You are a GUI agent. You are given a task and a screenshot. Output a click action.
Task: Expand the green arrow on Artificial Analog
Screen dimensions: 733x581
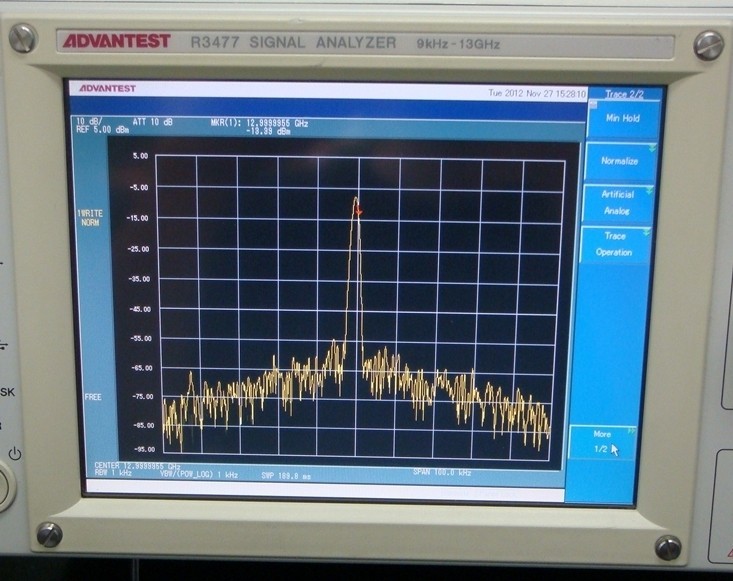point(649,190)
